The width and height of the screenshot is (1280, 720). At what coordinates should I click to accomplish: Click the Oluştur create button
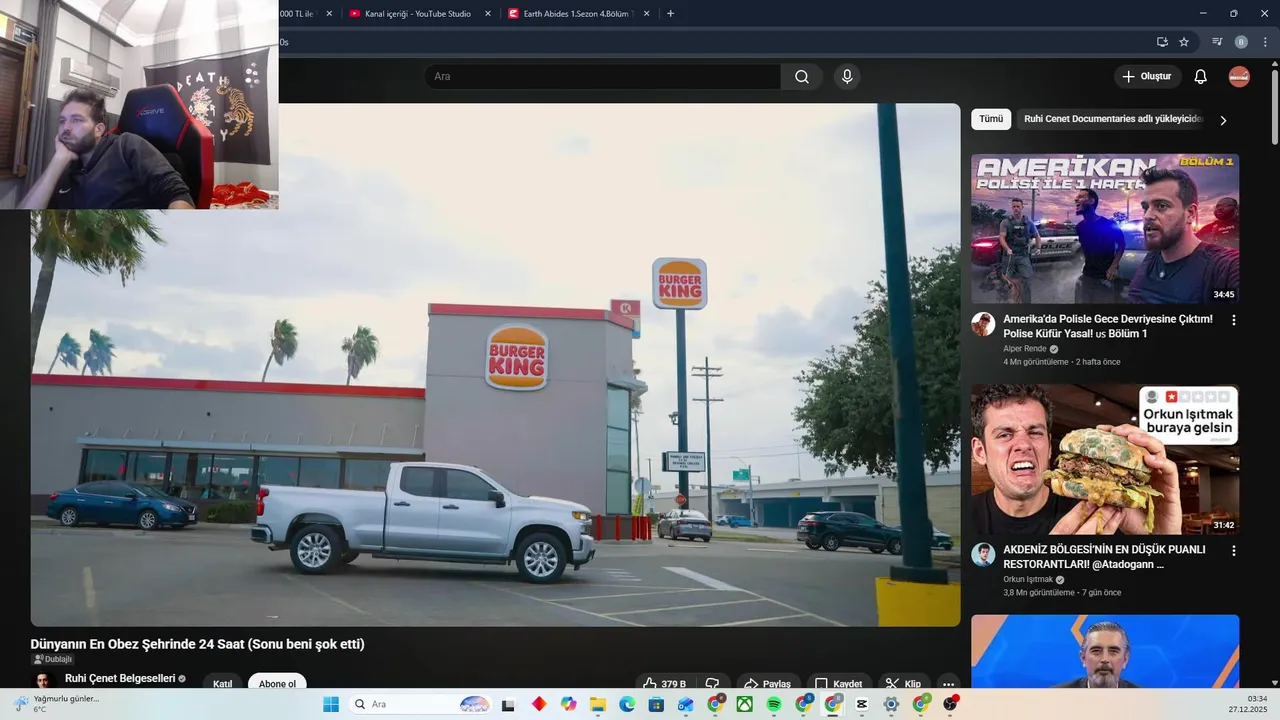(x=1148, y=77)
